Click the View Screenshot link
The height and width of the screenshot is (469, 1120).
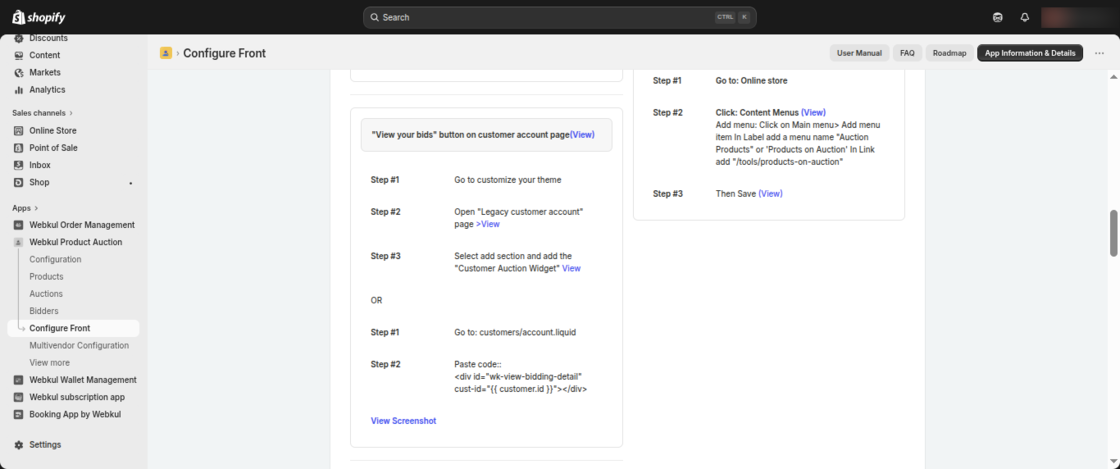pos(404,421)
